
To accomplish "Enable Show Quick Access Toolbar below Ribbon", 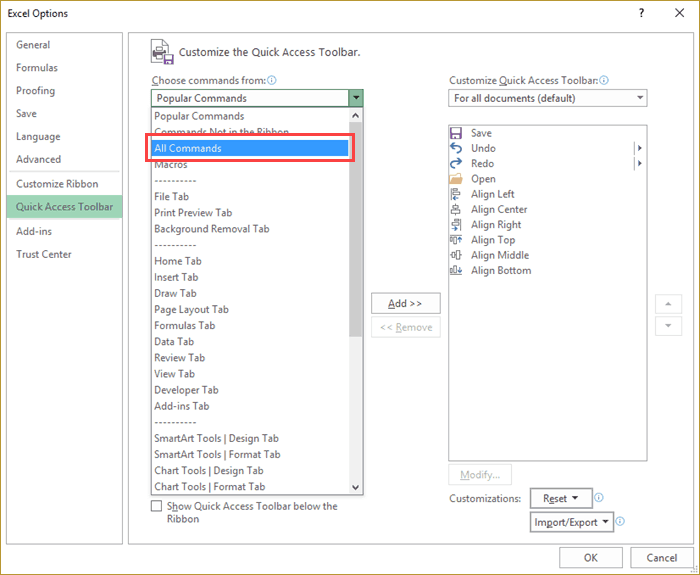I will (156, 506).
